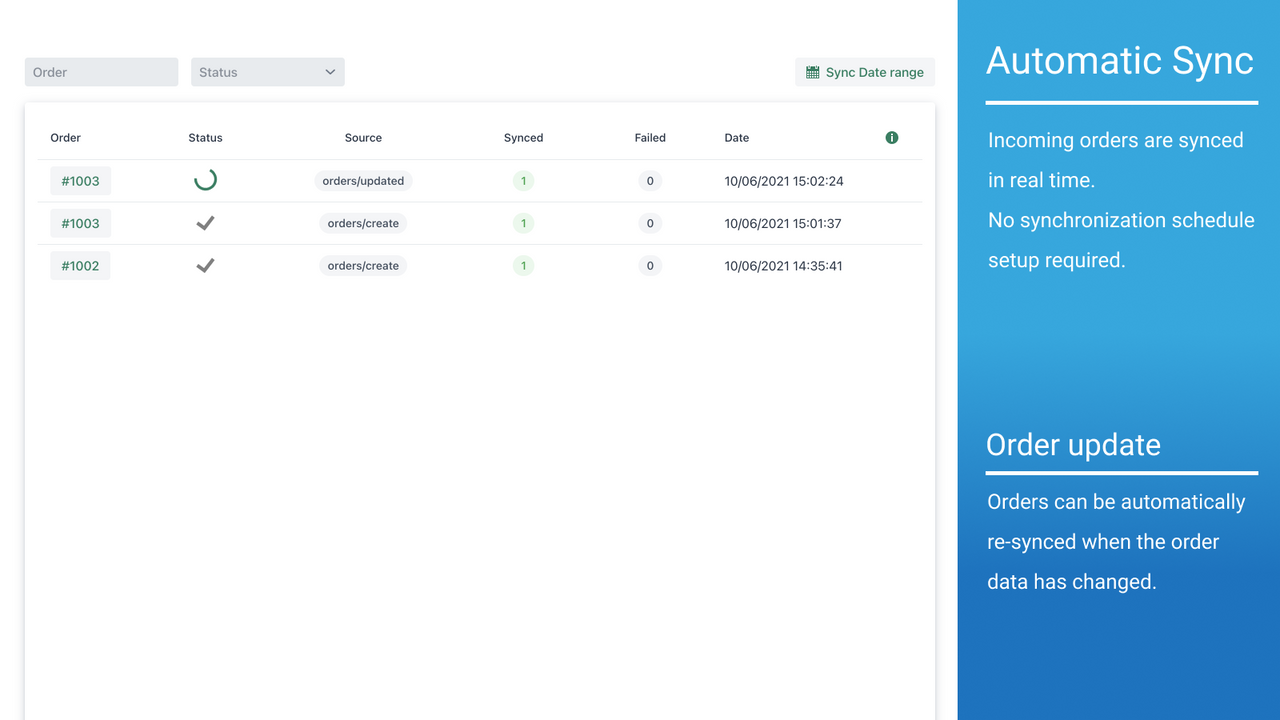Screen dimensions: 1280x720
Task: Click the synced count badge for order #1002
Action: click(523, 266)
